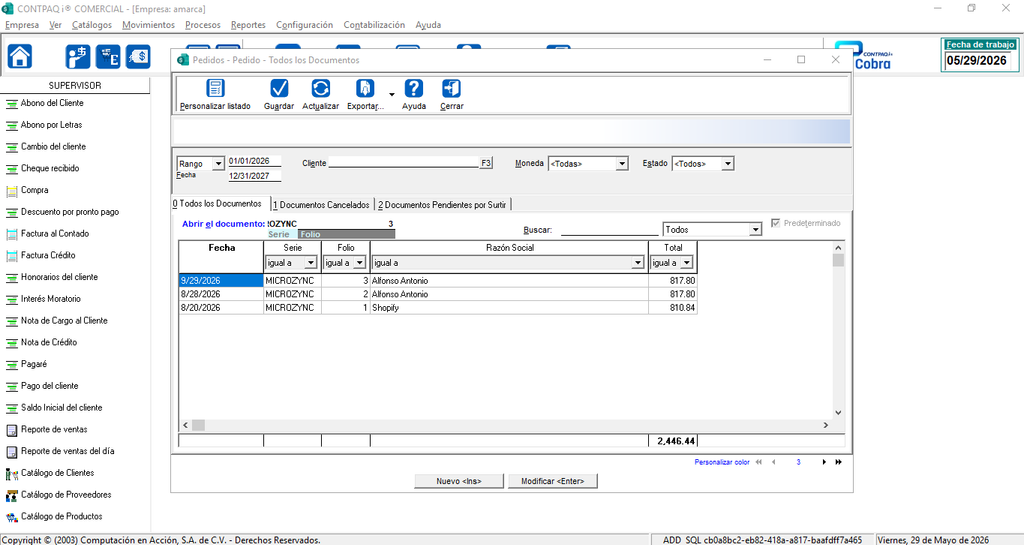Expand the Exportar dropdown arrow
1024x545 pixels.
tap(392, 95)
